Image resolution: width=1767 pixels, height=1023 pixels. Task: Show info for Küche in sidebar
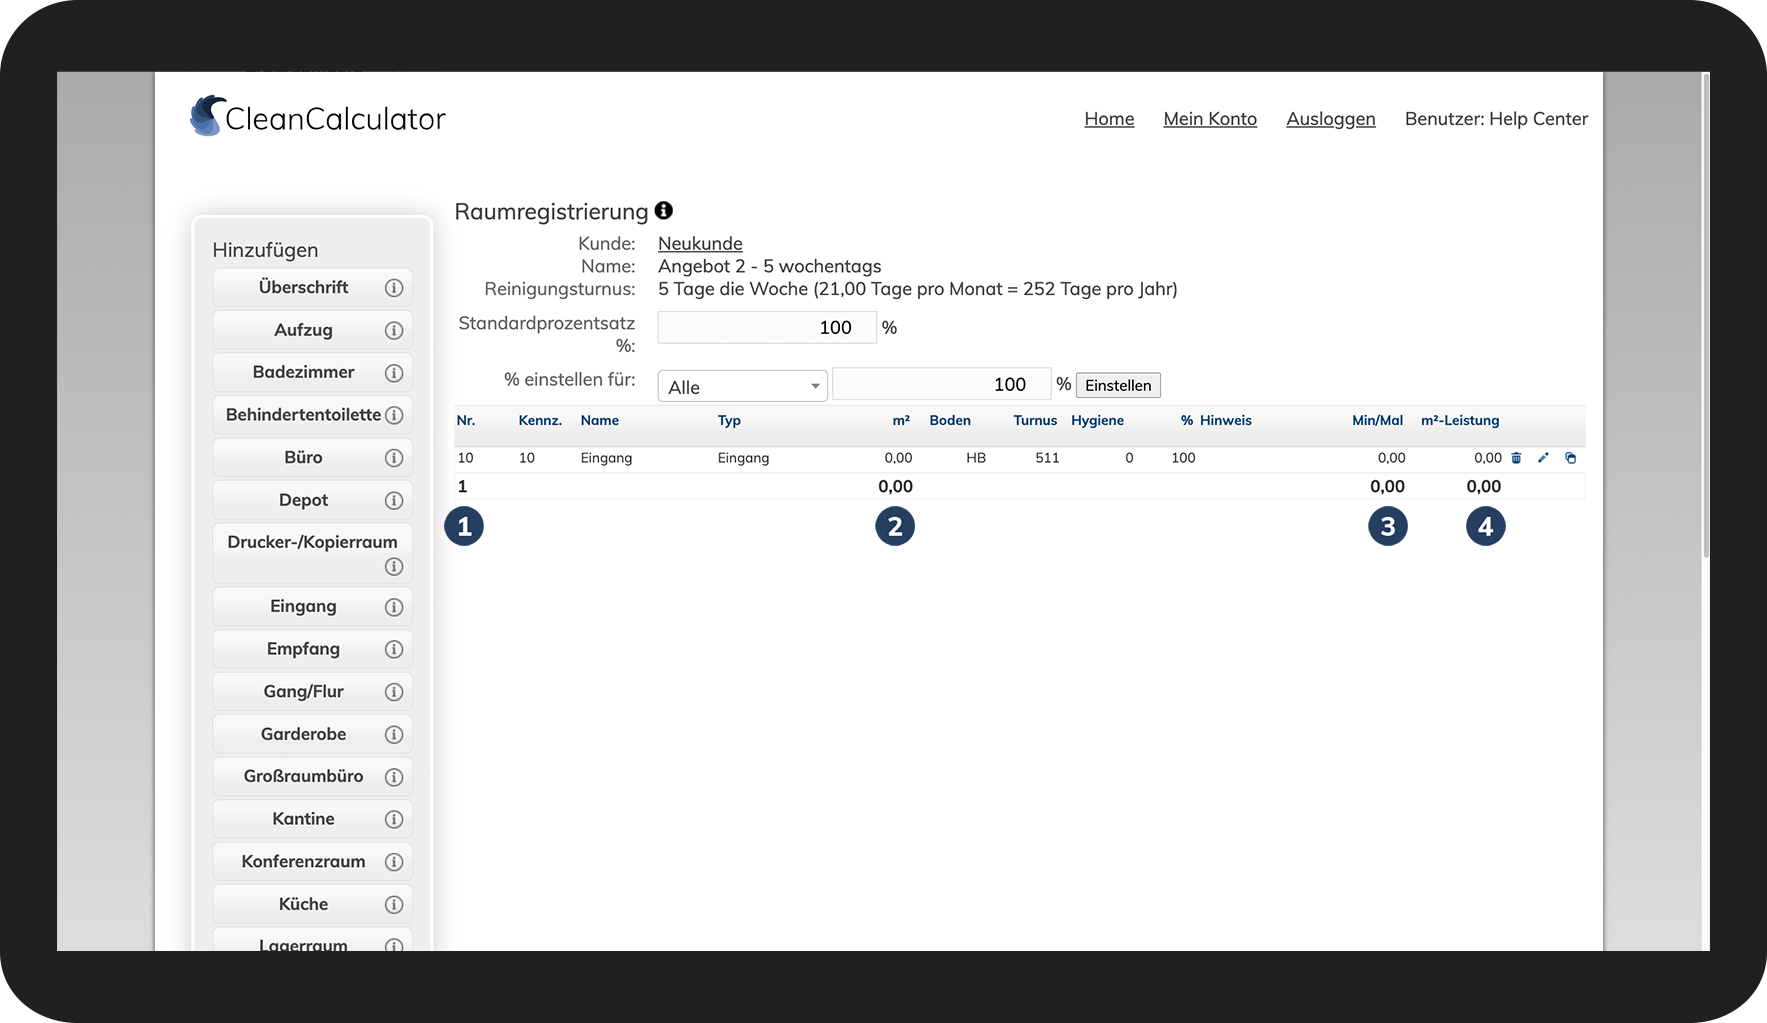[394, 904]
